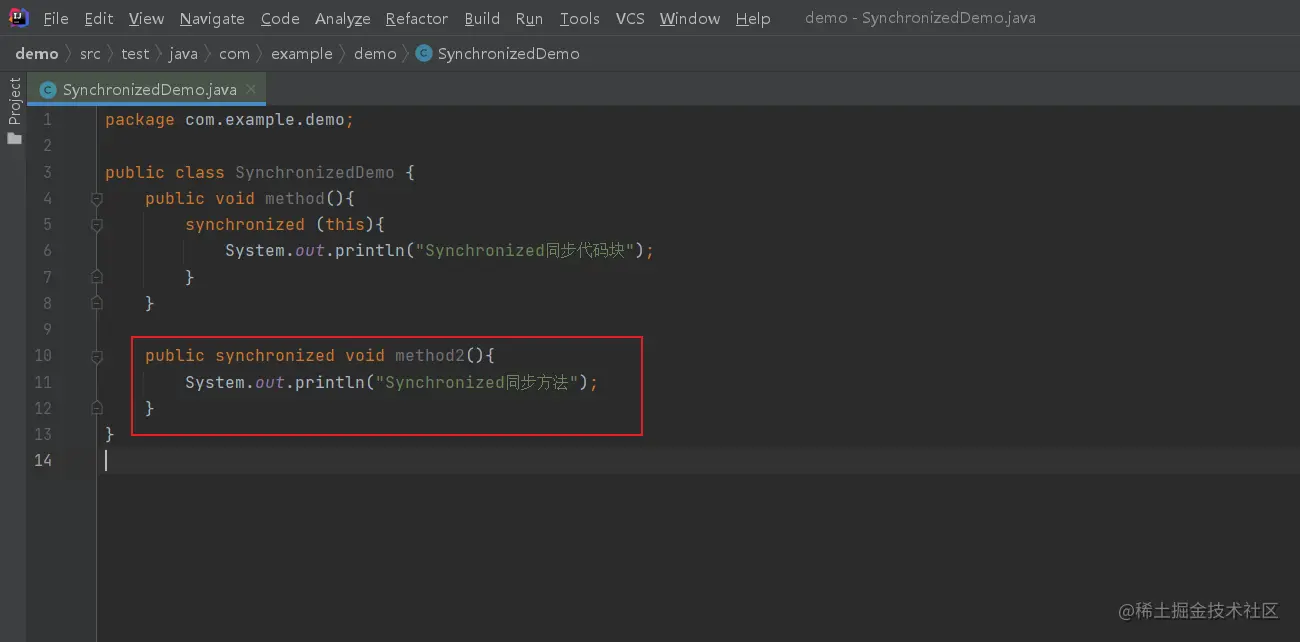
Task: Select the SynchronizedDemo.java editor tab
Action: click(x=146, y=89)
